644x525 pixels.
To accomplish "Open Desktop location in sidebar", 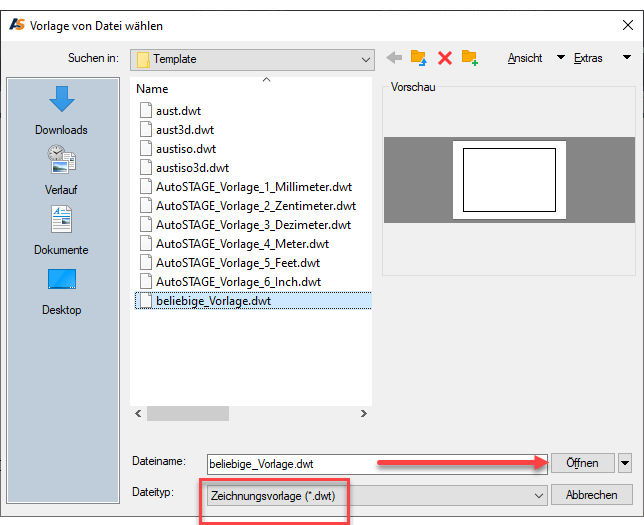I will coord(62,292).
